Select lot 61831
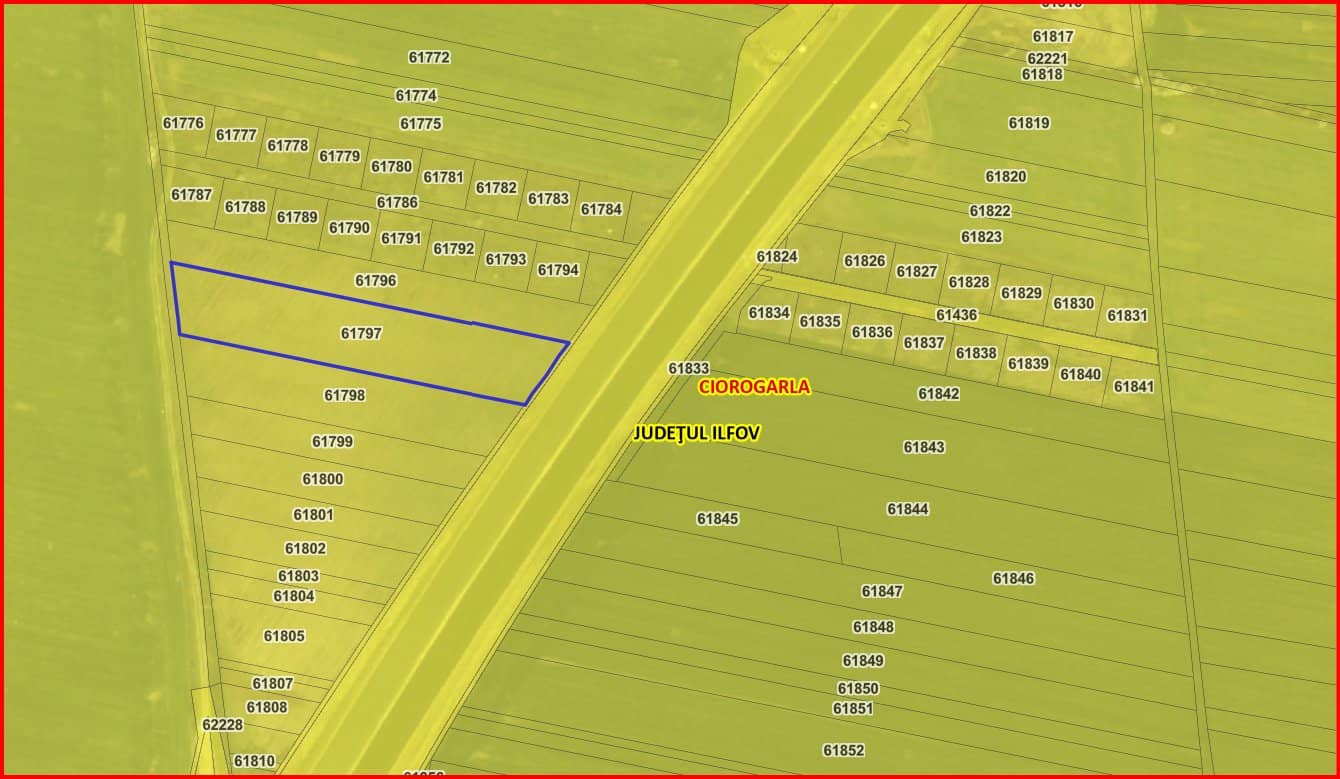The width and height of the screenshot is (1340, 779). click(x=1127, y=315)
